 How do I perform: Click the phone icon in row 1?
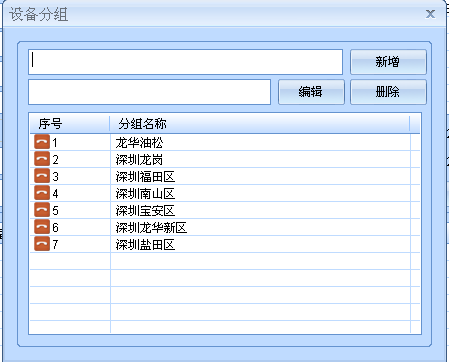[x=42, y=142]
